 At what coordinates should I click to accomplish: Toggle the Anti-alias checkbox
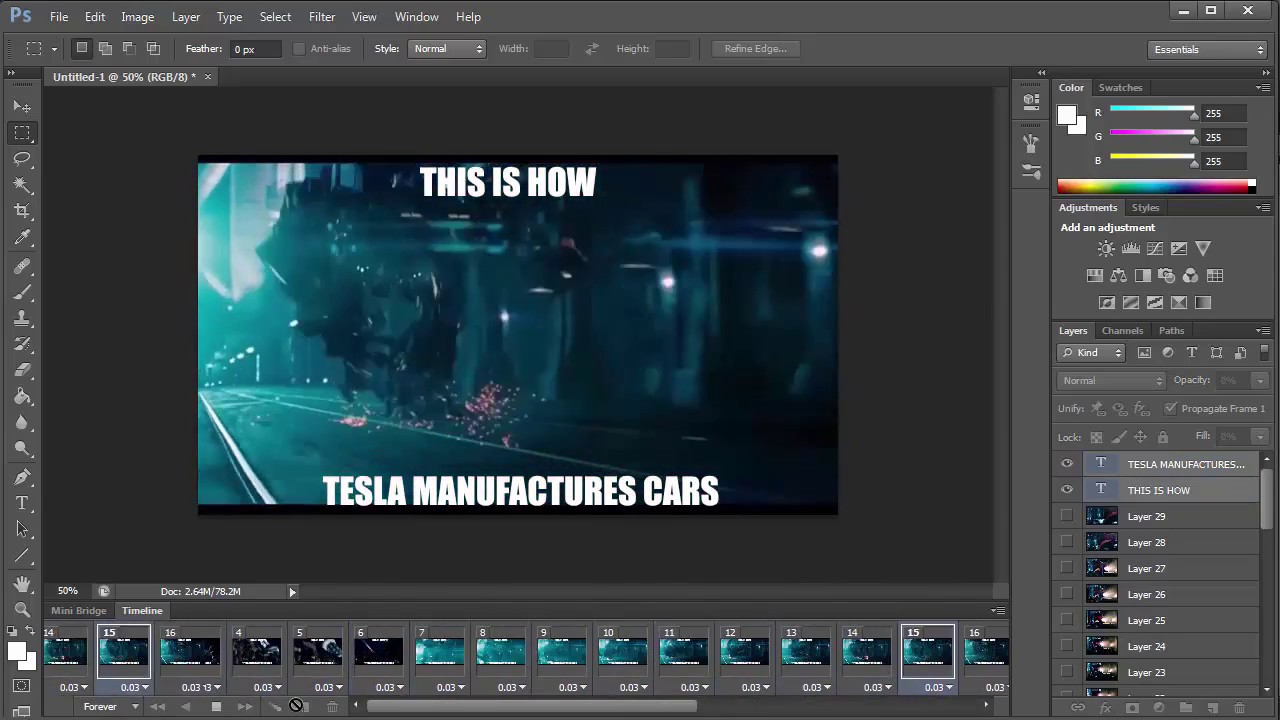coord(299,48)
